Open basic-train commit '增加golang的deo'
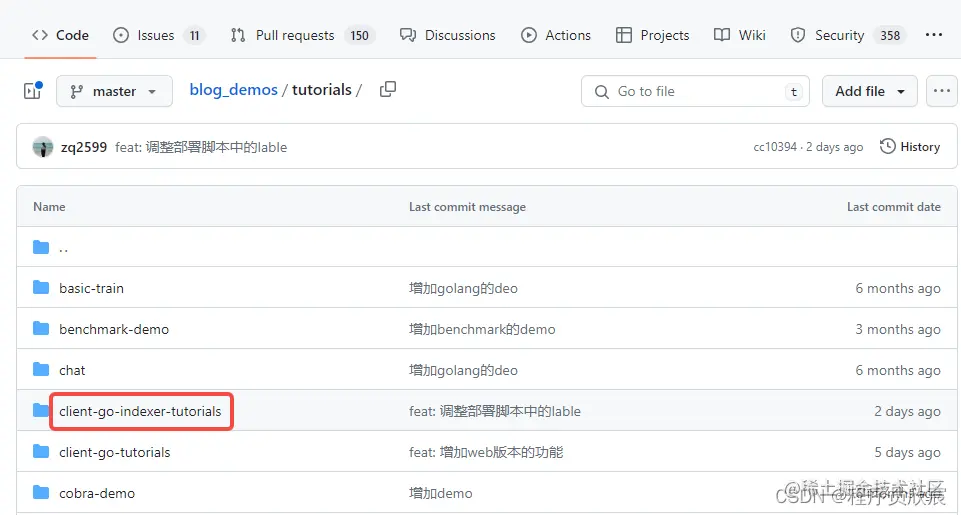The height and width of the screenshot is (515, 961). (x=463, y=288)
